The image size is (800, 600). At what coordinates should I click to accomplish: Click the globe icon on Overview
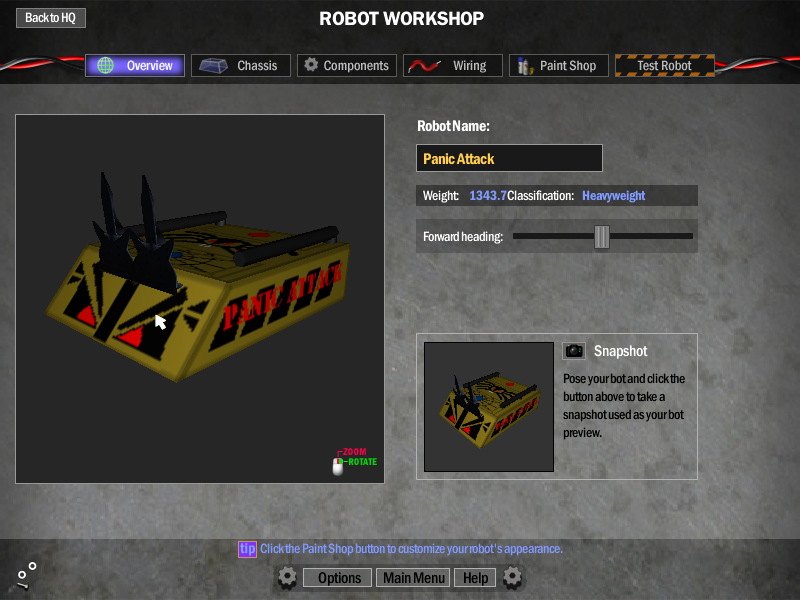point(106,65)
